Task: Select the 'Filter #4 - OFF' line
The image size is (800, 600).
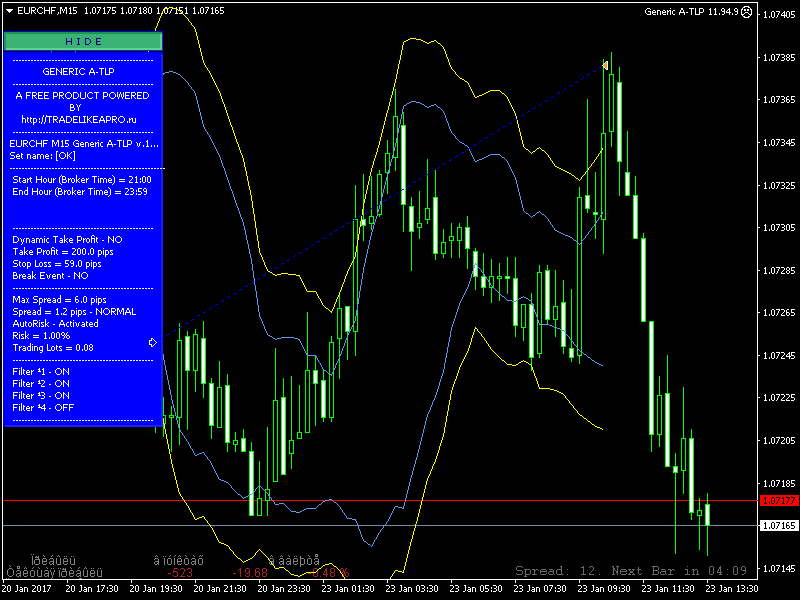Action: [x=43, y=408]
